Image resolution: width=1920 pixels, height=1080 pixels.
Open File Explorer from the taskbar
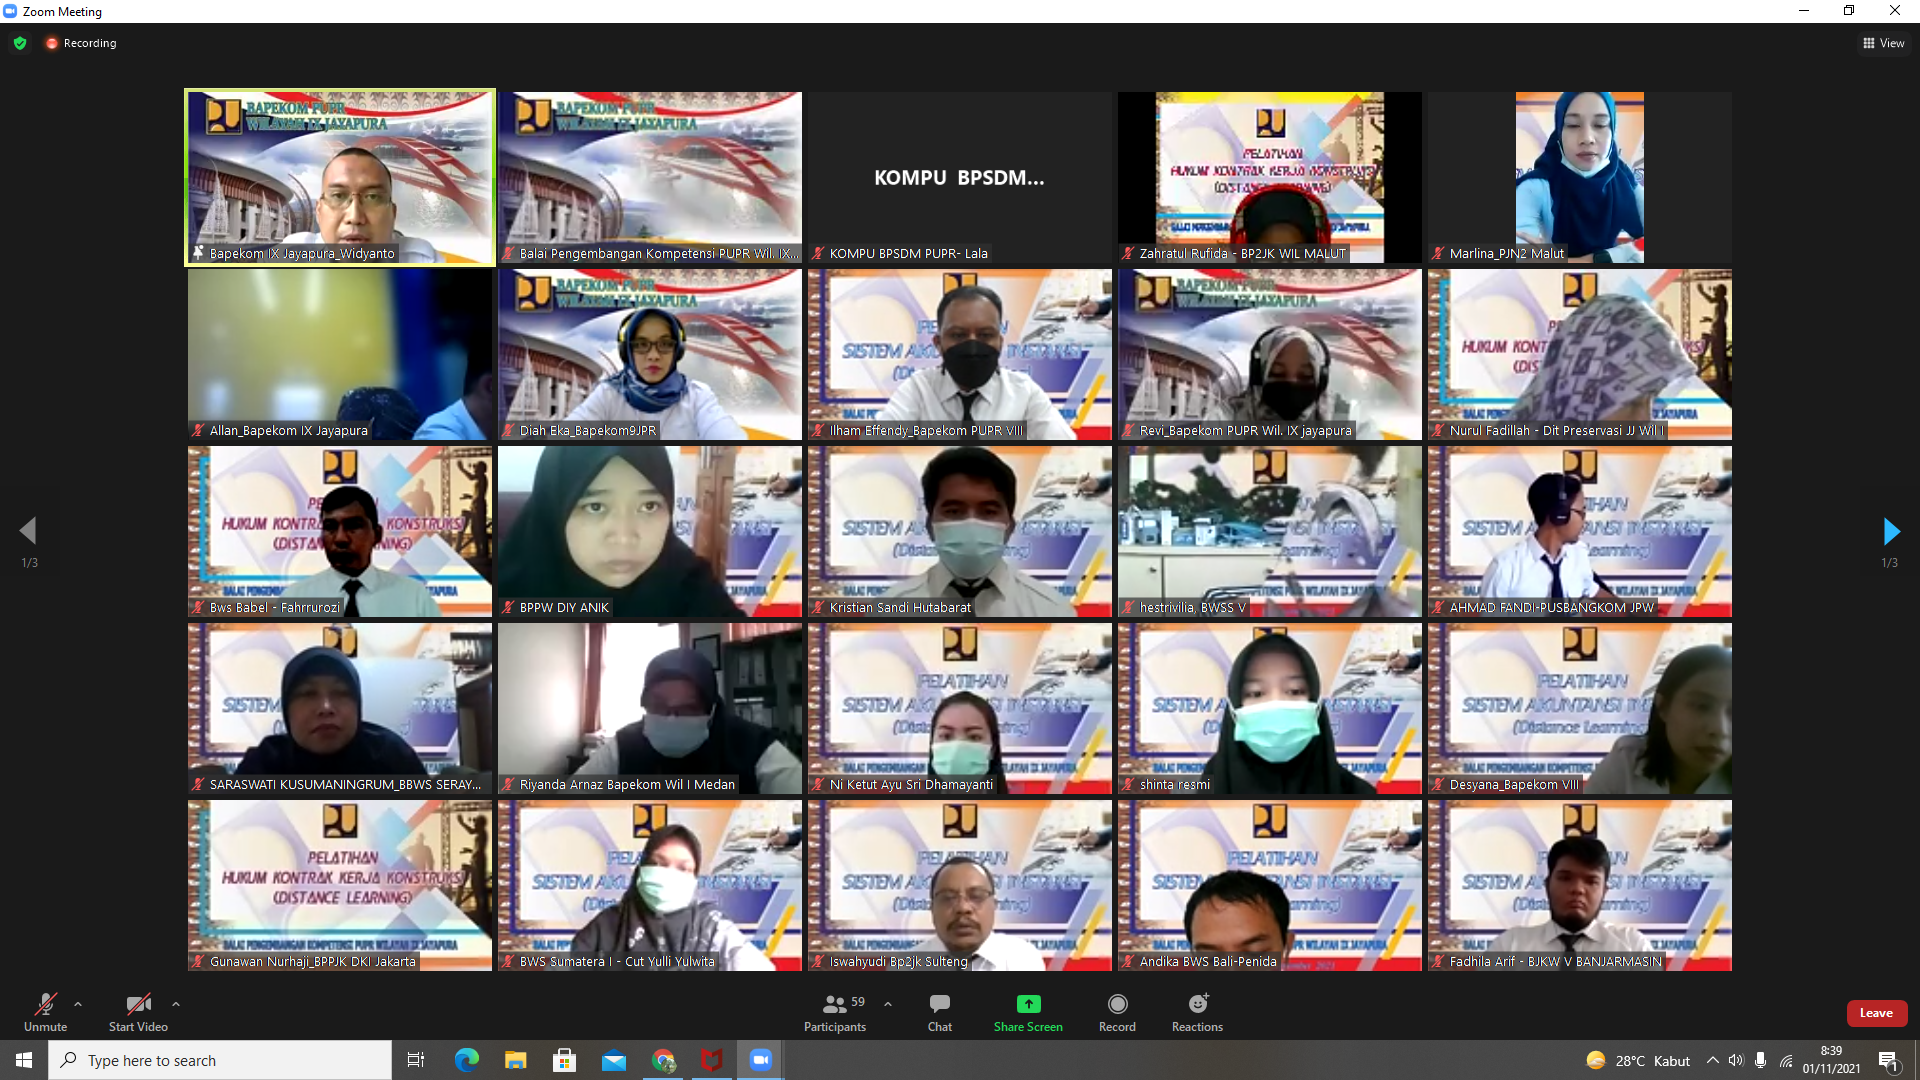(515, 1060)
